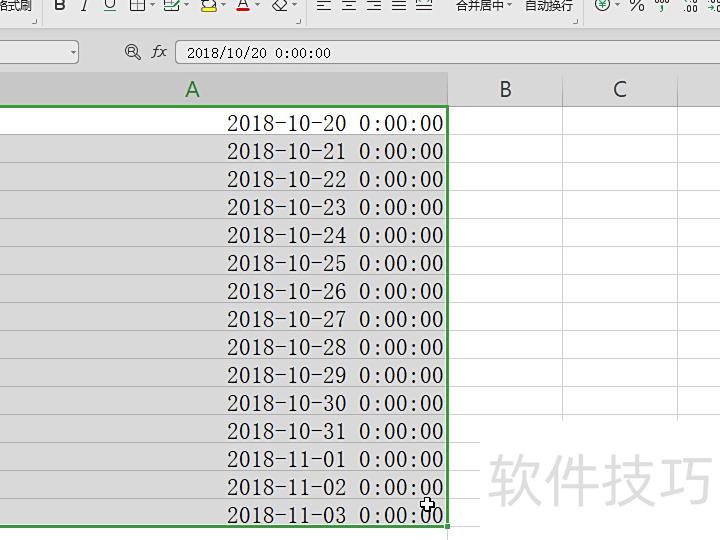720x540 pixels.
Task: Justify text alignment
Action: pos(399,5)
